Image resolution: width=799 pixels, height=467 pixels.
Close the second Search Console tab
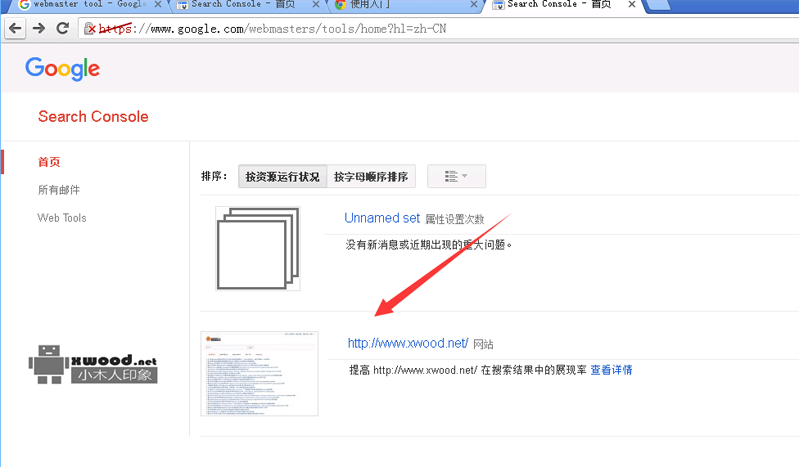tap(315, 5)
